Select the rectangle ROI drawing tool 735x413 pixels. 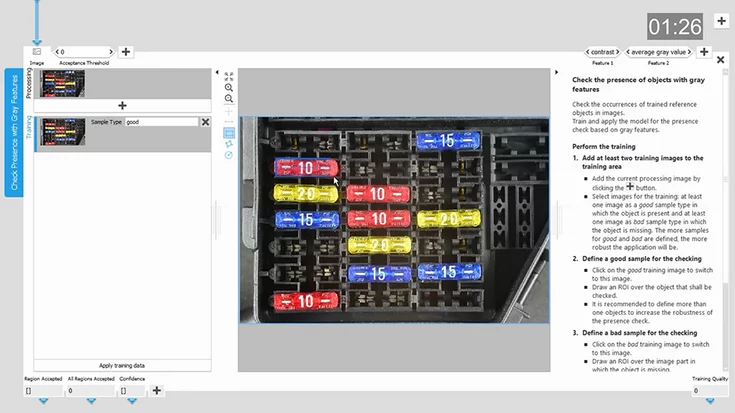click(x=229, y=132)
